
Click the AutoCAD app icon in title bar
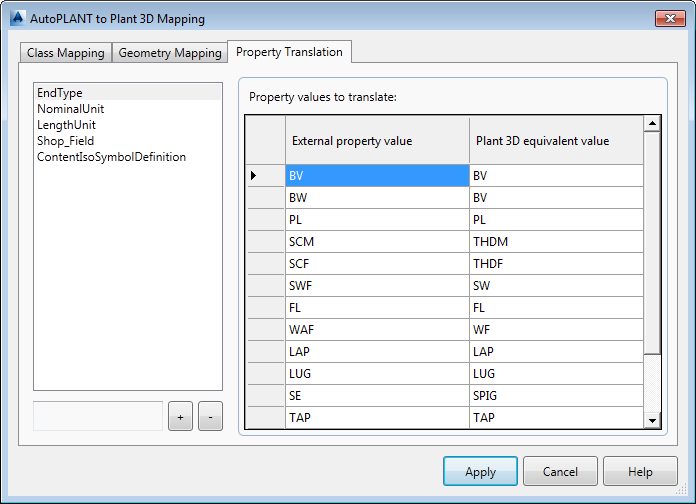coord(17,18)
